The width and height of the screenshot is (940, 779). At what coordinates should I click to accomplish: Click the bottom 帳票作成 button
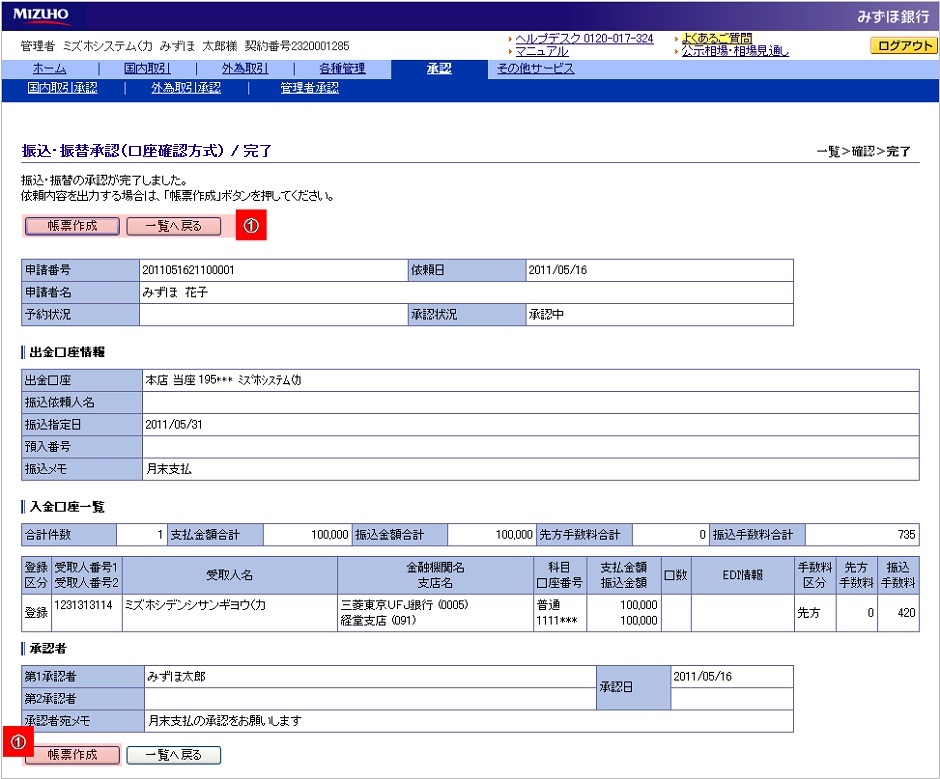[x=73, y=755]
